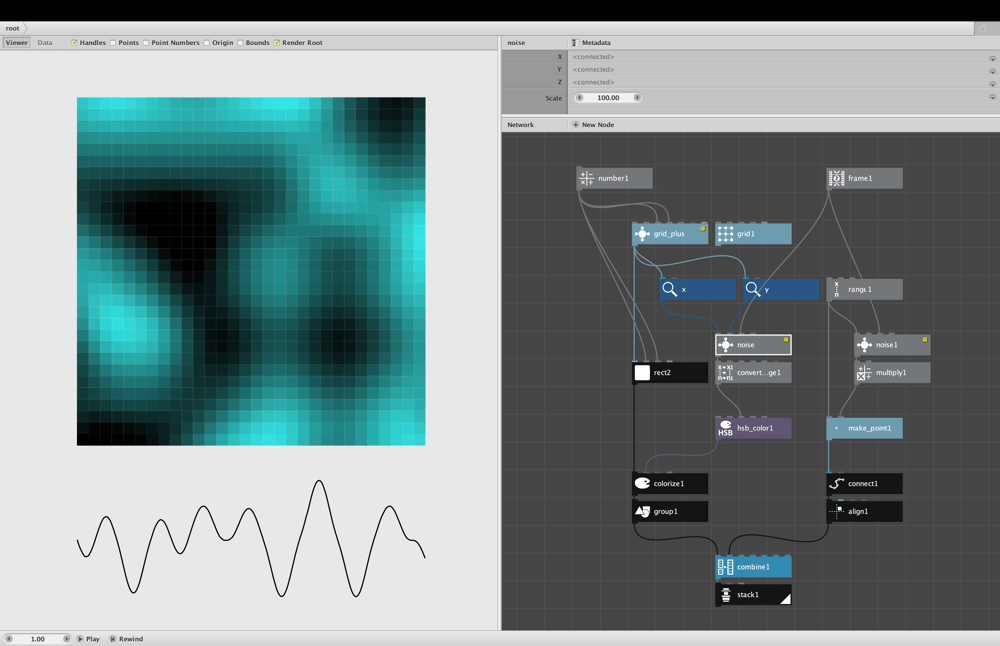Toggle the Handles checkbox
Viewport: 1000px width, 646px height.
[74, 43]
